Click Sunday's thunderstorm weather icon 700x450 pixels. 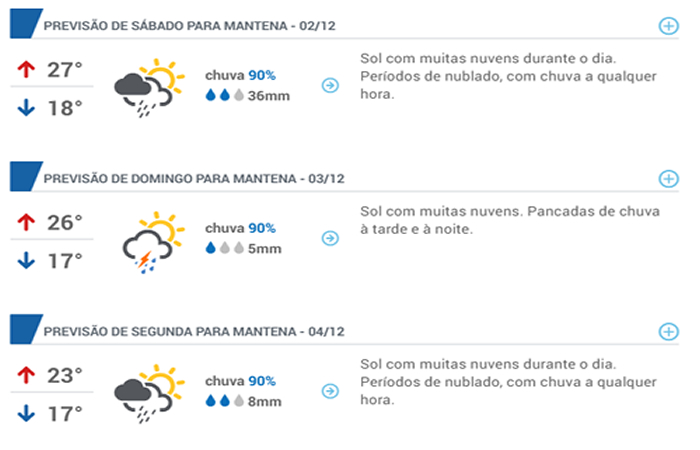click(153, 242)
